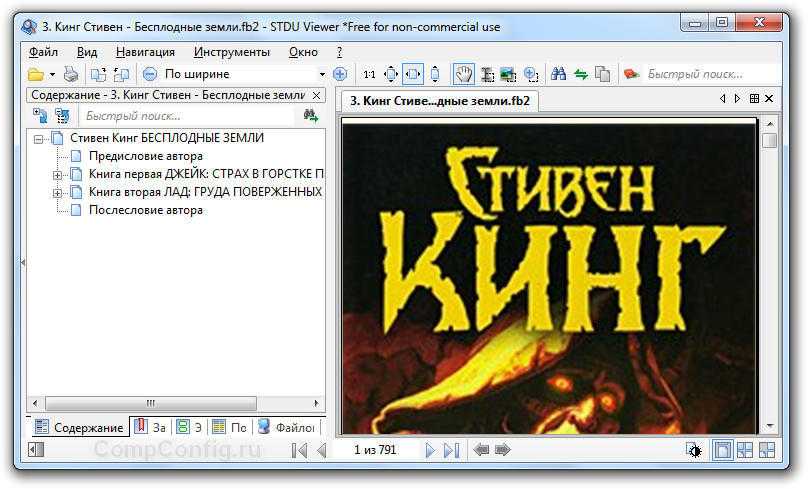
Task: Select the Hand tool
Action: coord(463,75)
